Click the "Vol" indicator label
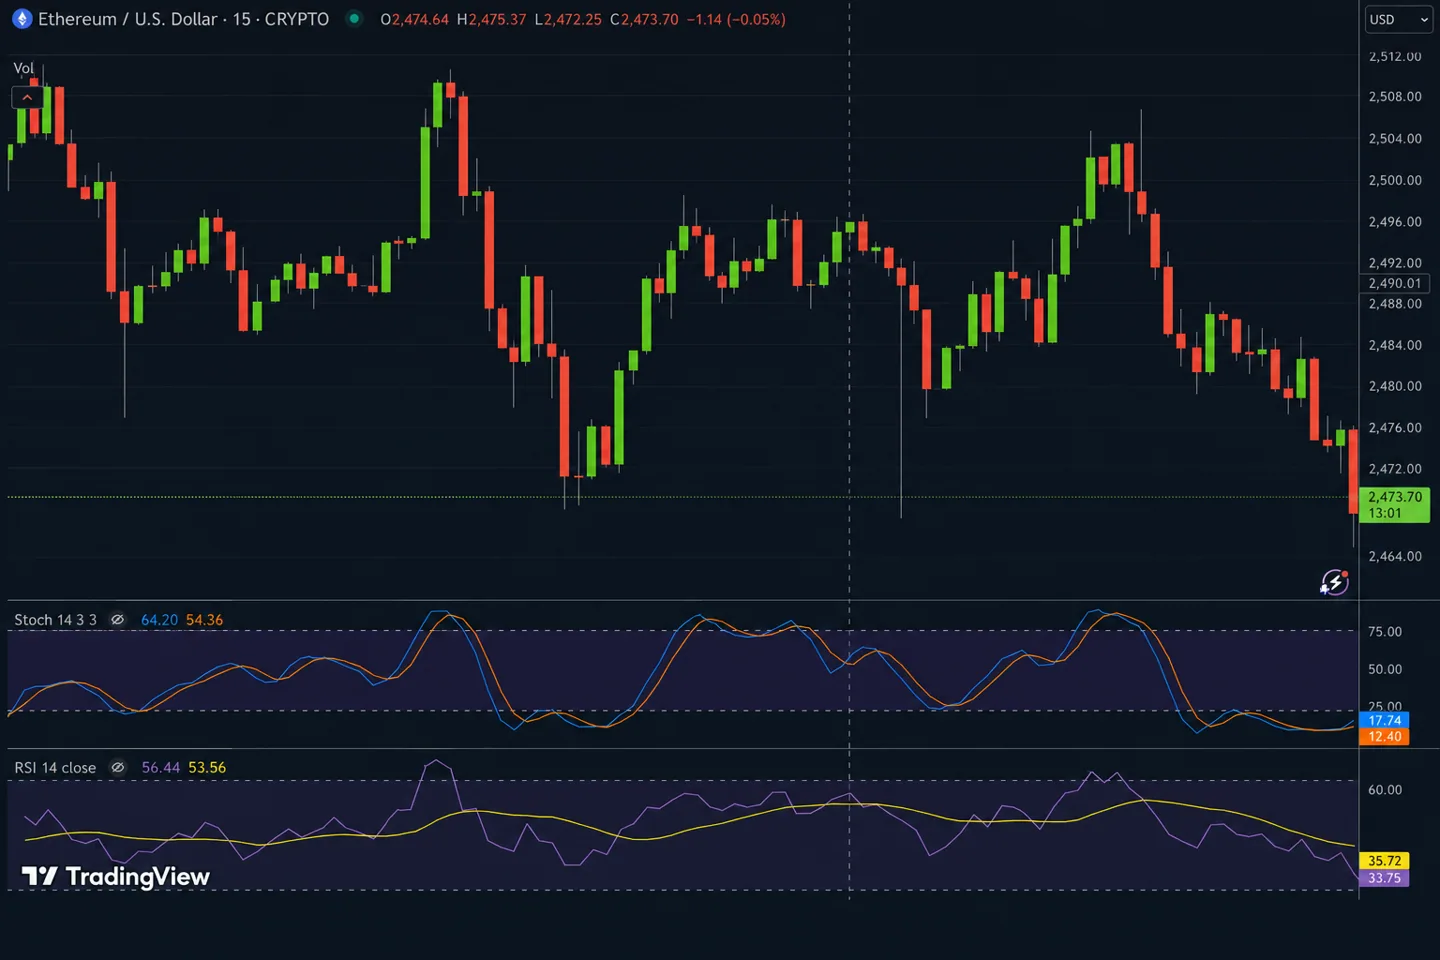This screenshot has width=1440, height=960. (23, 68)
